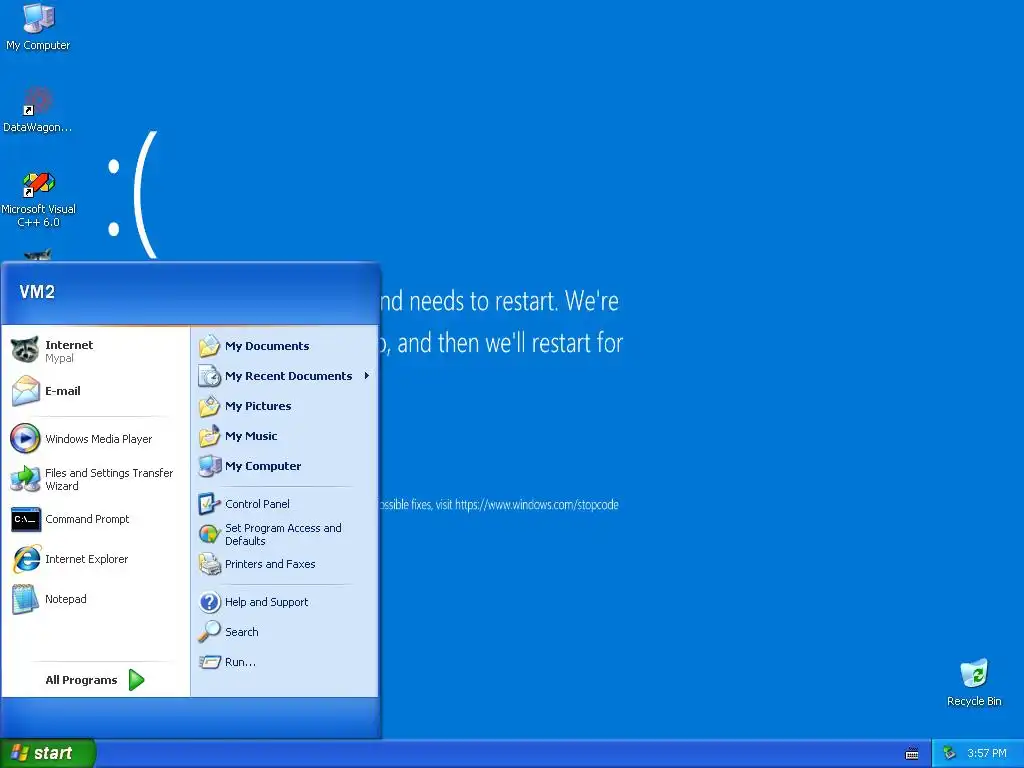This screenshot has height=768, width=1024.
Task: Click the Notepad icon
Action: [x=25, y=599]
